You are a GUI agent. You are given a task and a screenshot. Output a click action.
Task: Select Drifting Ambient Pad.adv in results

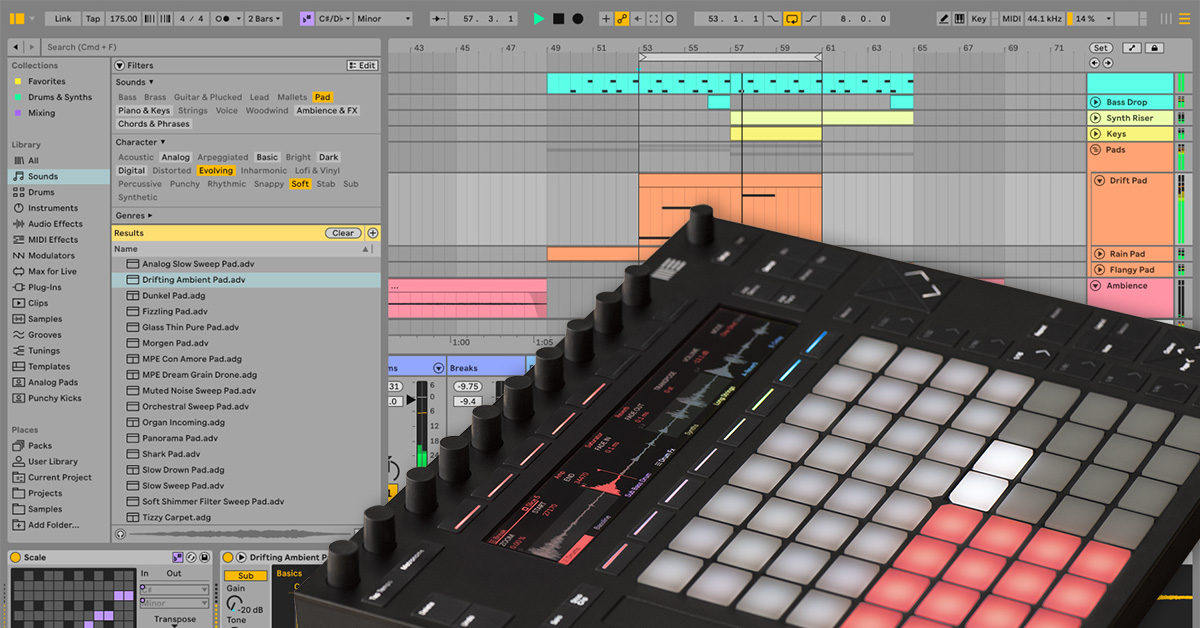pos(246,280)
